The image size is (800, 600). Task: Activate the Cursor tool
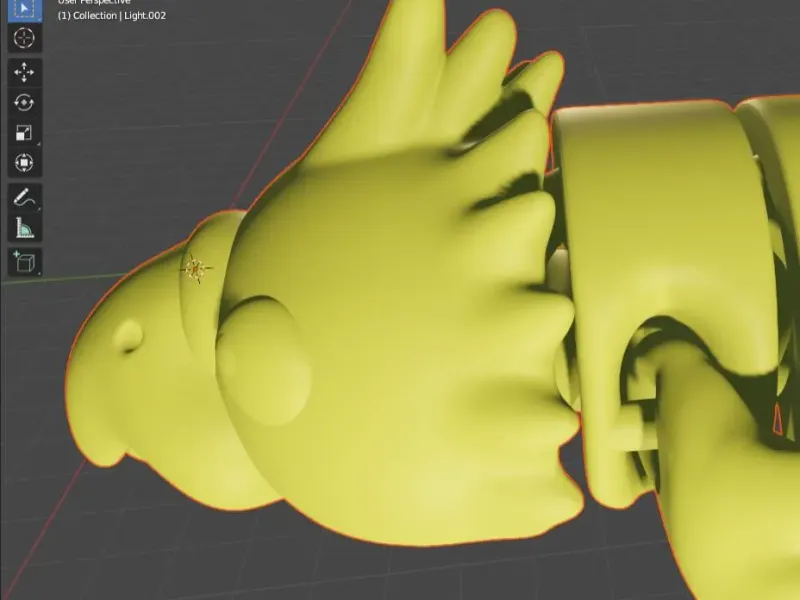point(24,38)
